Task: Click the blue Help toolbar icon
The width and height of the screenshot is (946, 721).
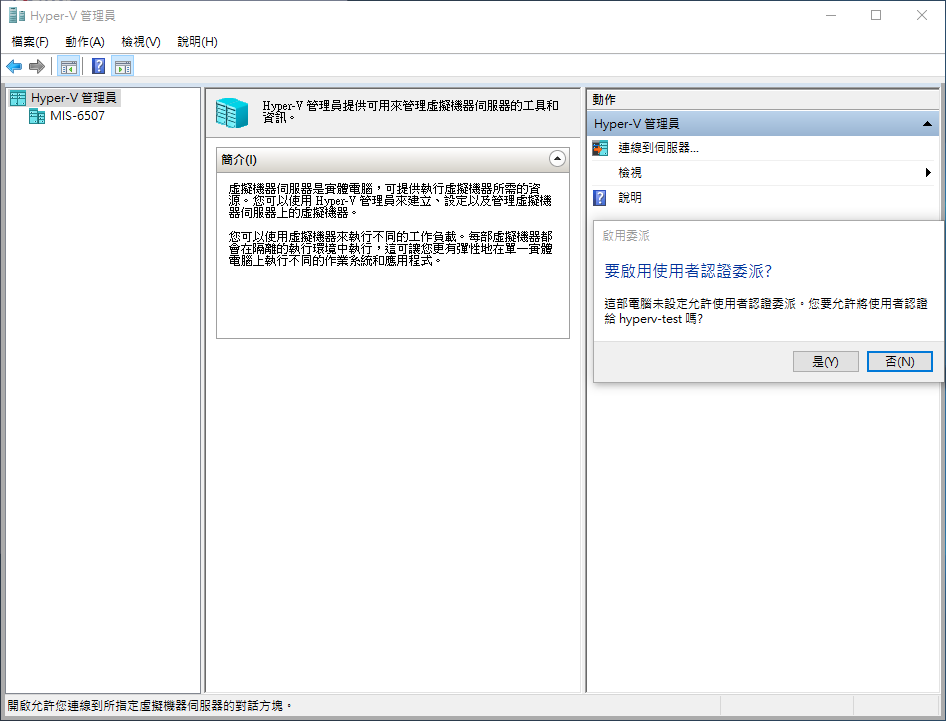Action: [98, 66]
